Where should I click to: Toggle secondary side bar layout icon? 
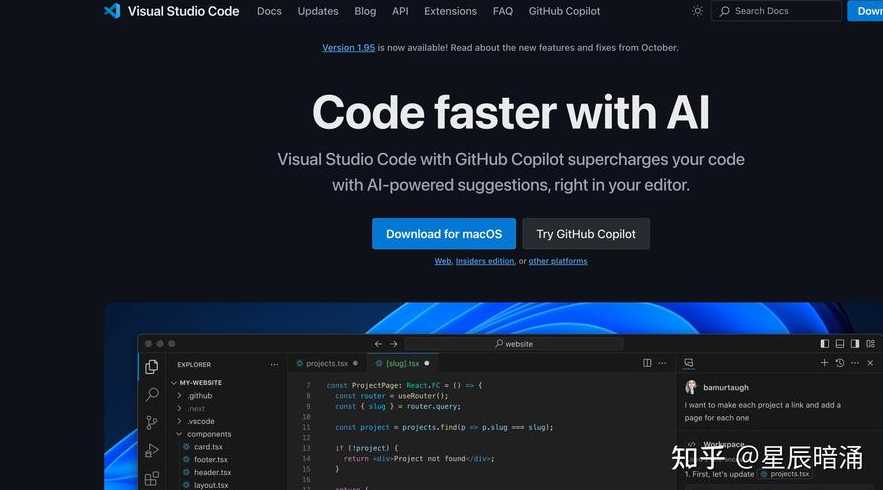click(855, 344)
